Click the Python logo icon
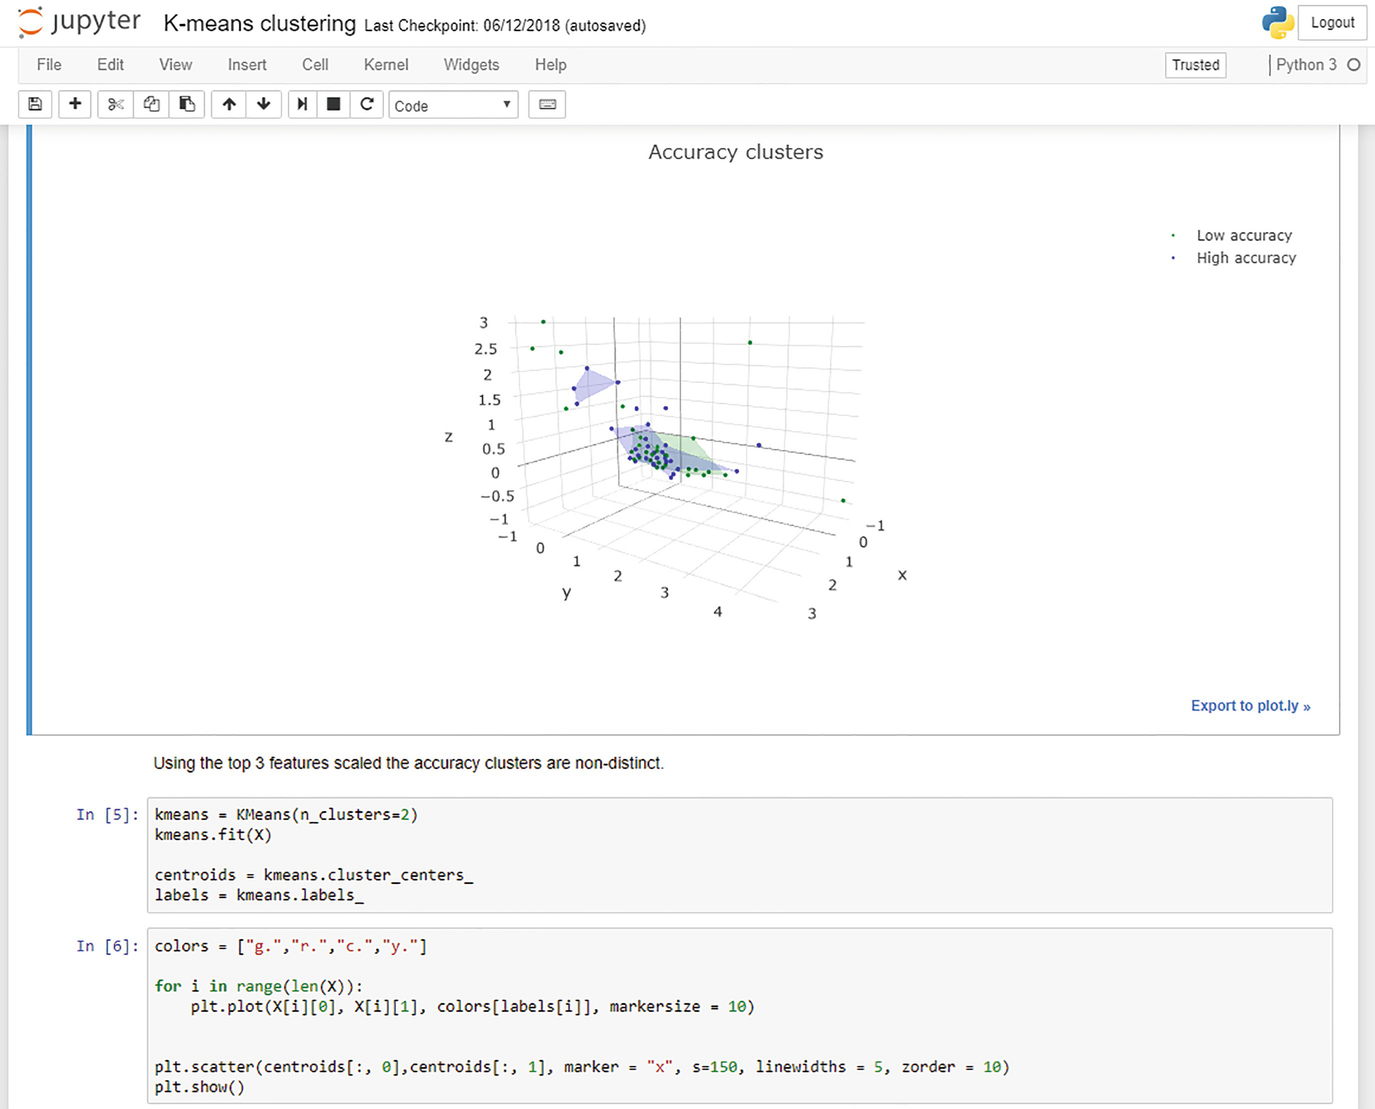1375x1109 pixels. [x=1278, y=22]
